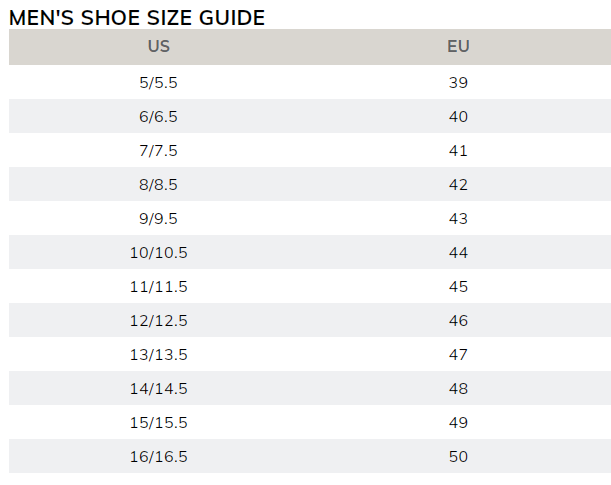Pick the EU size 49 cell
Screen dimensions: 611x485
pos(458,423)
